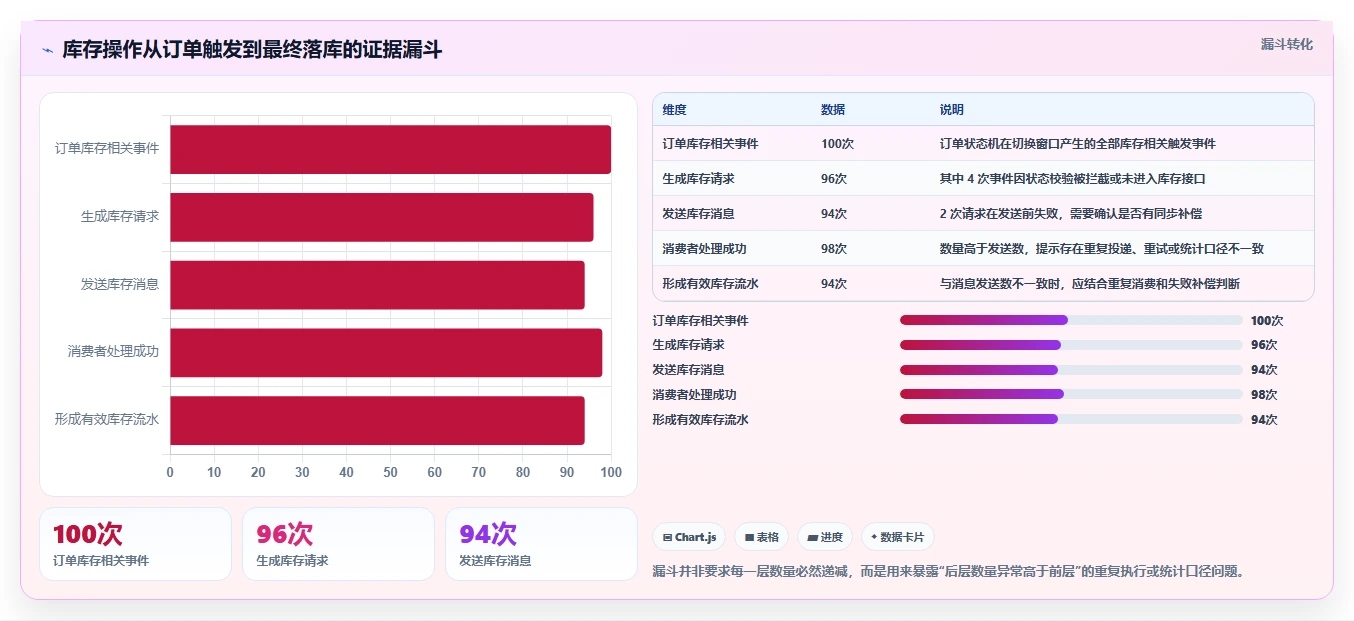1354x621 pixels.
Task: Click the Chart.js tag icon
Action: coord(667,537)
